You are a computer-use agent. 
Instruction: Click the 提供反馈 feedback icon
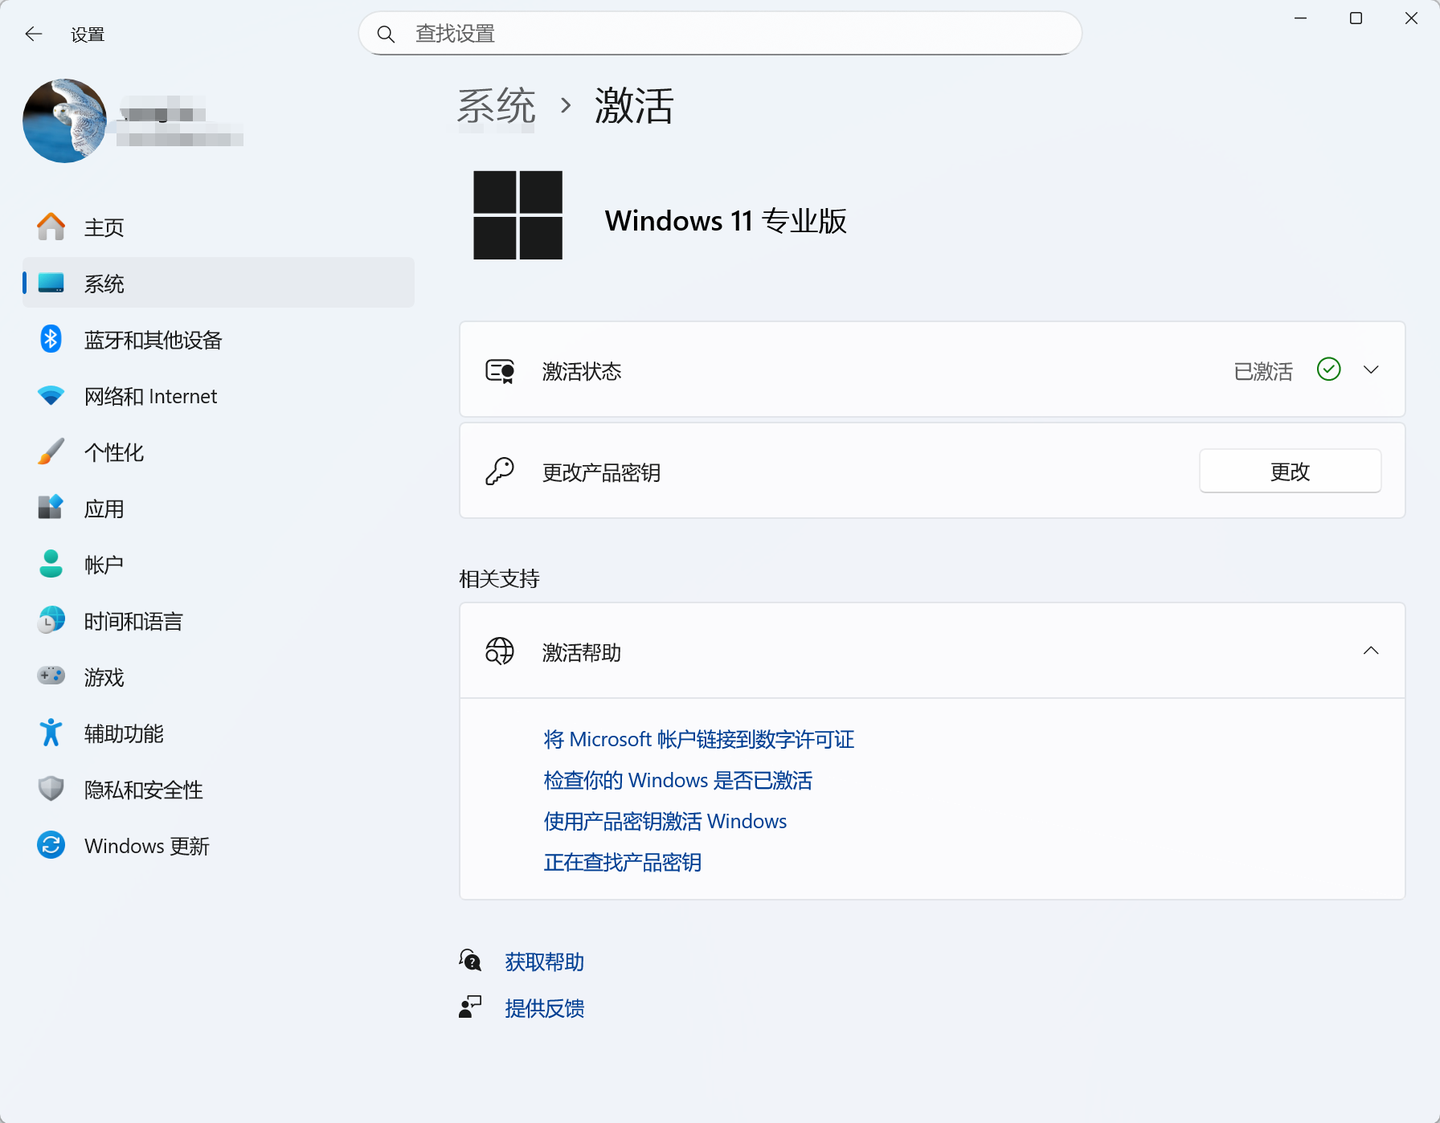(470, 1007)
